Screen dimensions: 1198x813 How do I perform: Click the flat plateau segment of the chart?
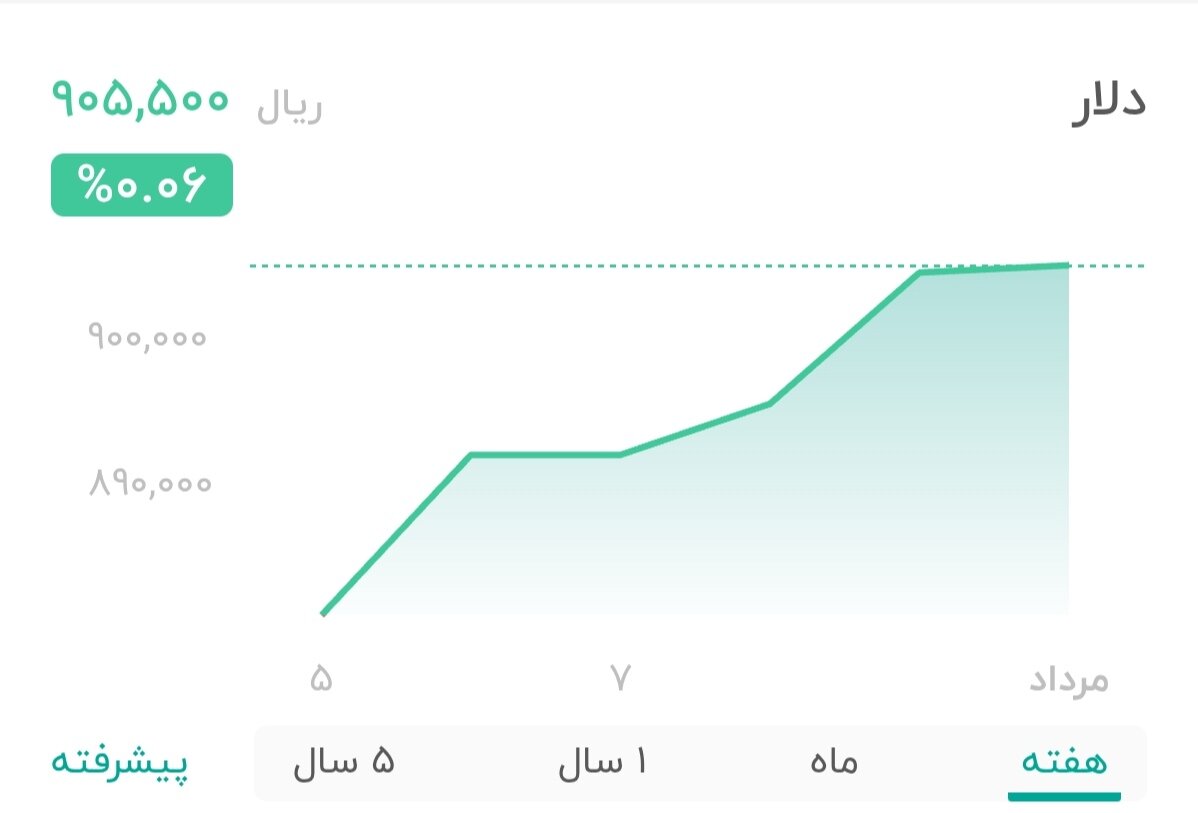pos(545,455)
